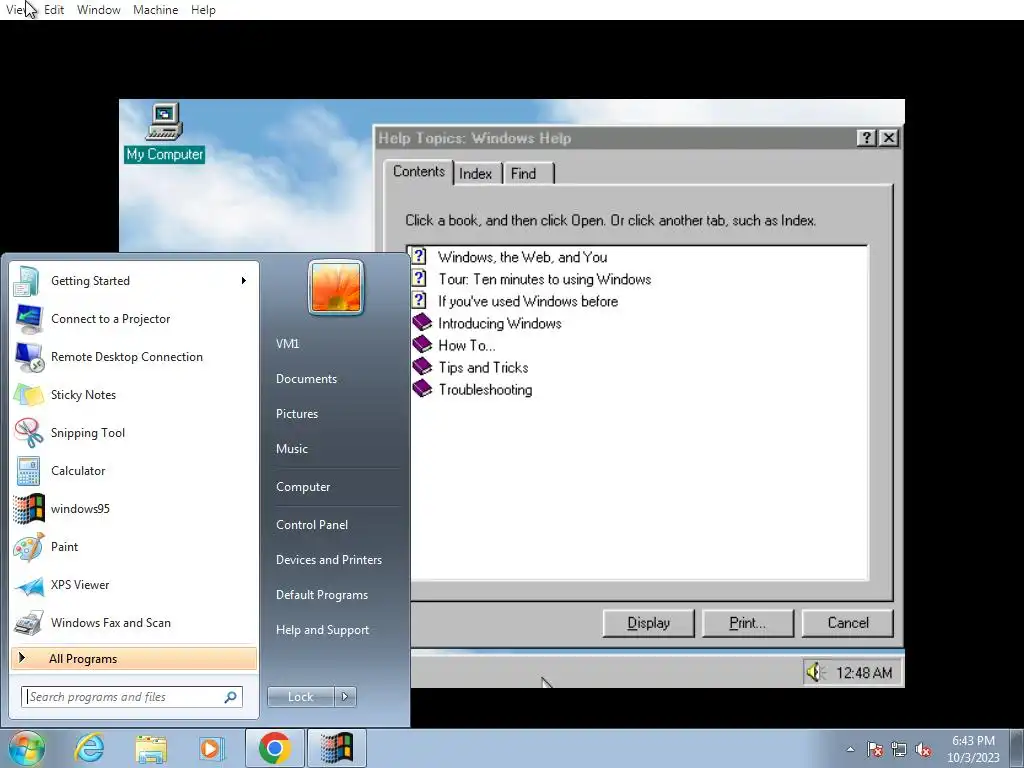1024x768 pixels.
Task: Click the network status tray icon
Action: pyautogui.click(x=899, y=750)
